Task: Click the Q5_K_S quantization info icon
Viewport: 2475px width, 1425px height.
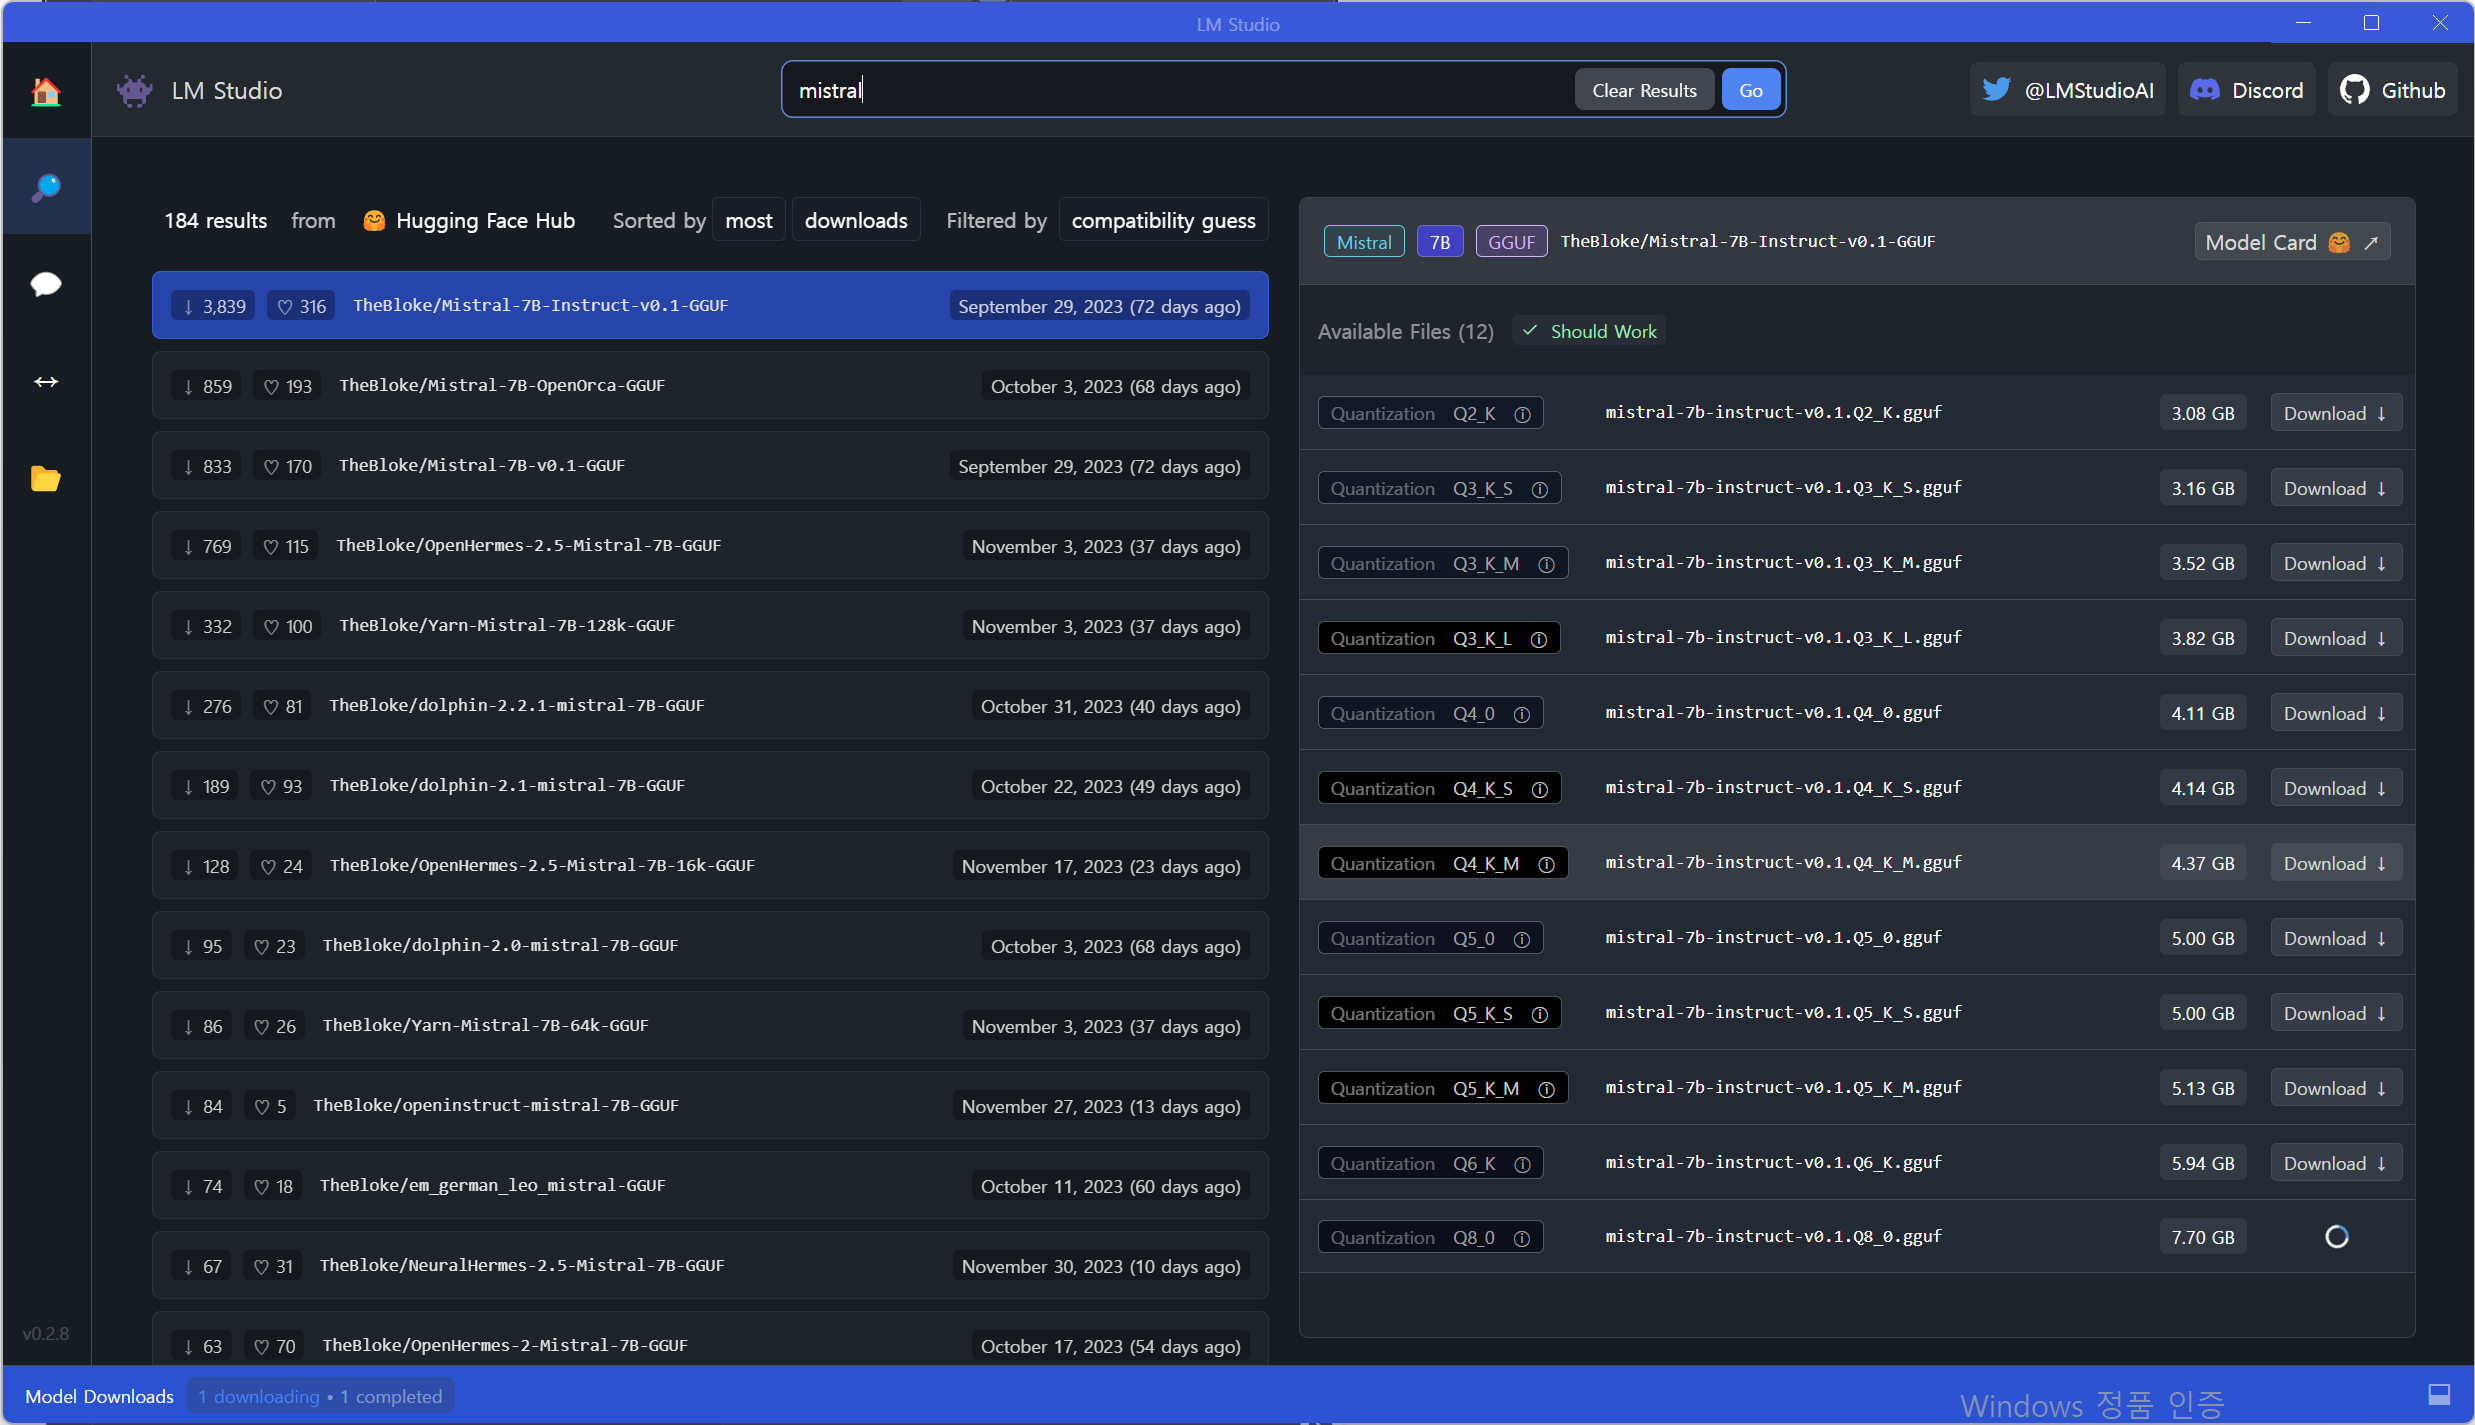Action: click(x=1540, y=1014)
